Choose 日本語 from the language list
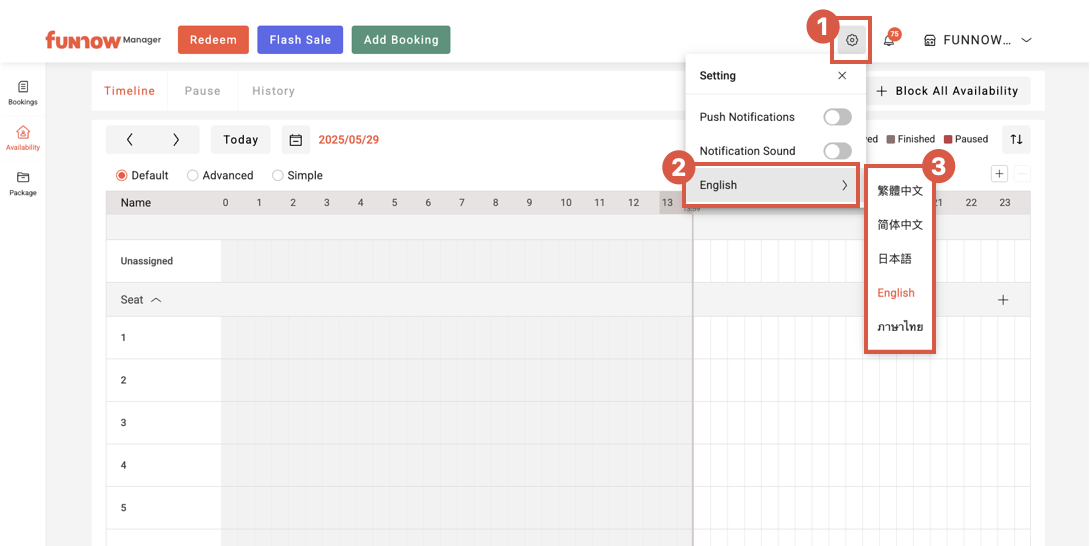 click(894, 259)
